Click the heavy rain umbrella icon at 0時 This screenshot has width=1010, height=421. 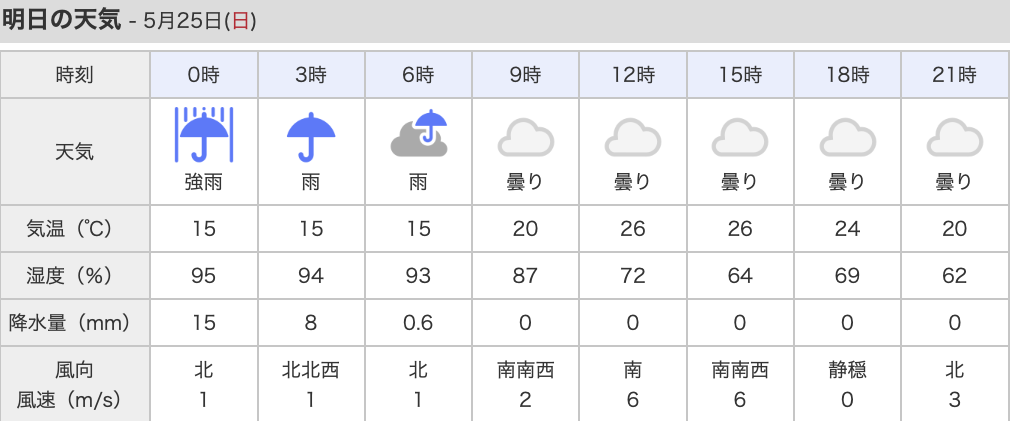[x=204, y=135]
